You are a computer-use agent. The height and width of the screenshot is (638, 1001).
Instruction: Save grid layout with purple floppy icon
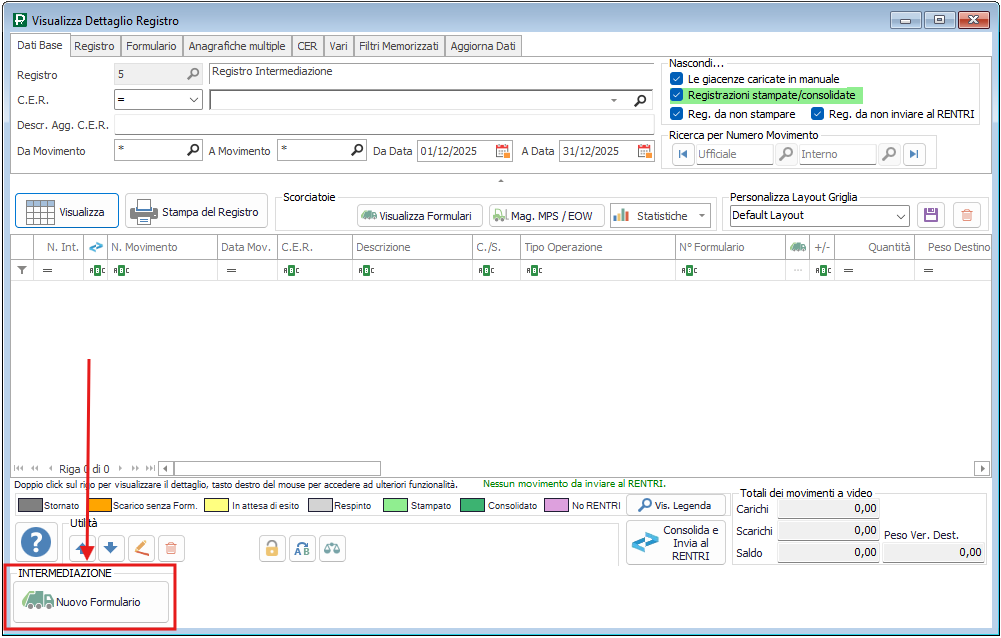[931, 215]
